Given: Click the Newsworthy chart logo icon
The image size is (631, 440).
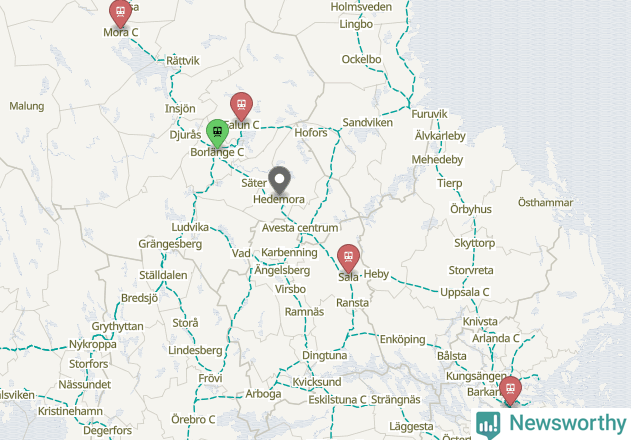Looking at the screenshot, I should [x=488, y=425].
